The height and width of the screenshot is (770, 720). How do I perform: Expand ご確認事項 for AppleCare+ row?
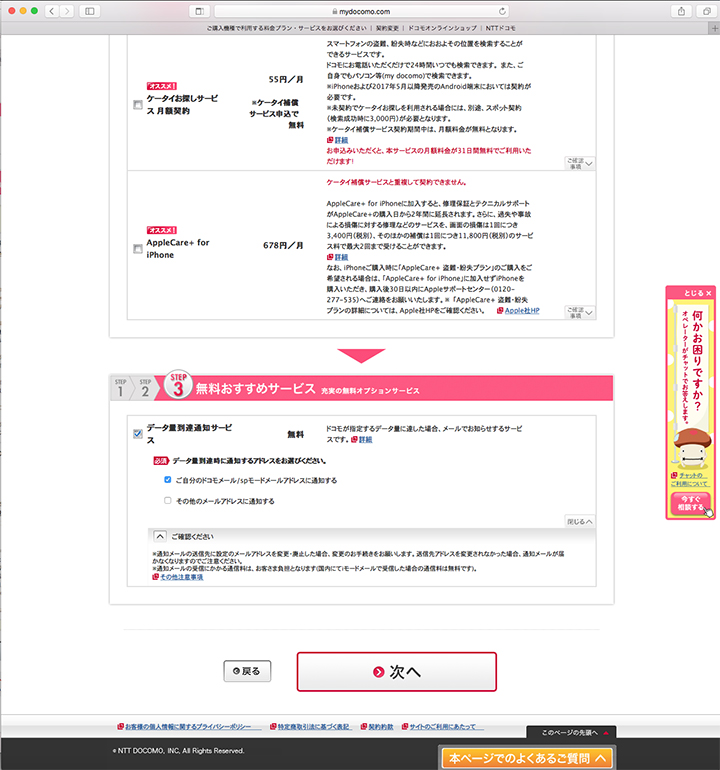pyautogui.click(x=580, y=312)
